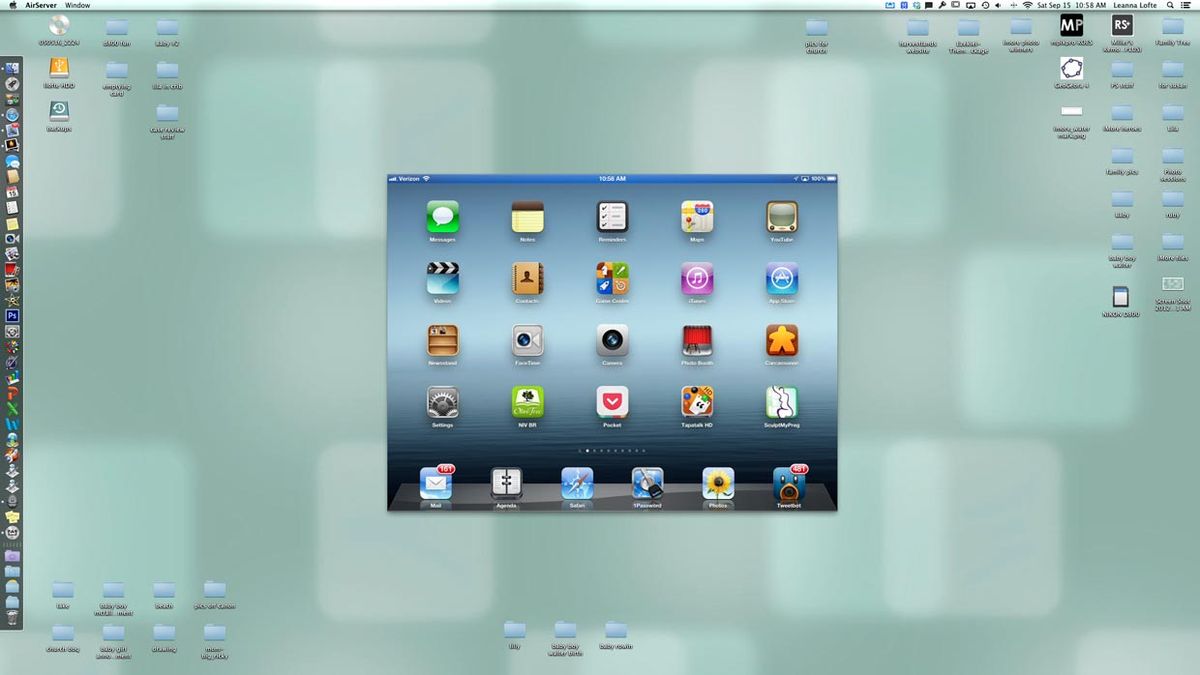Click the iPad home screen page indicator dots
The image size is (1200, 675).
click(612, 451)
